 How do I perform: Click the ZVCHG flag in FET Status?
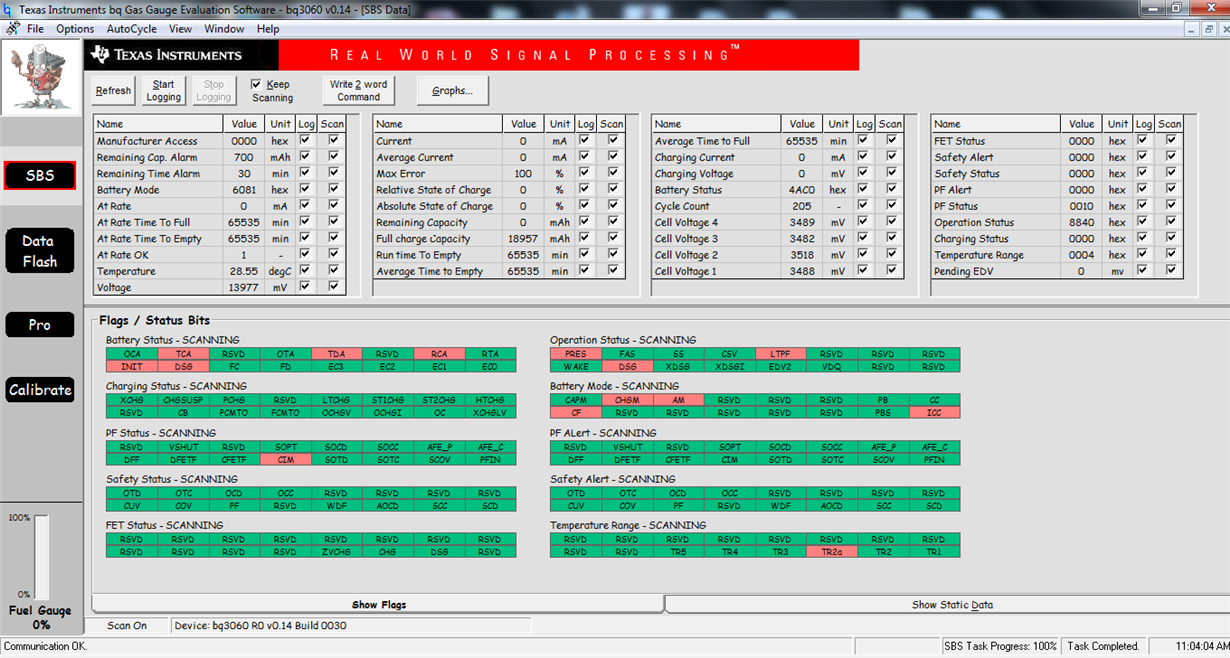click(337, 551)
